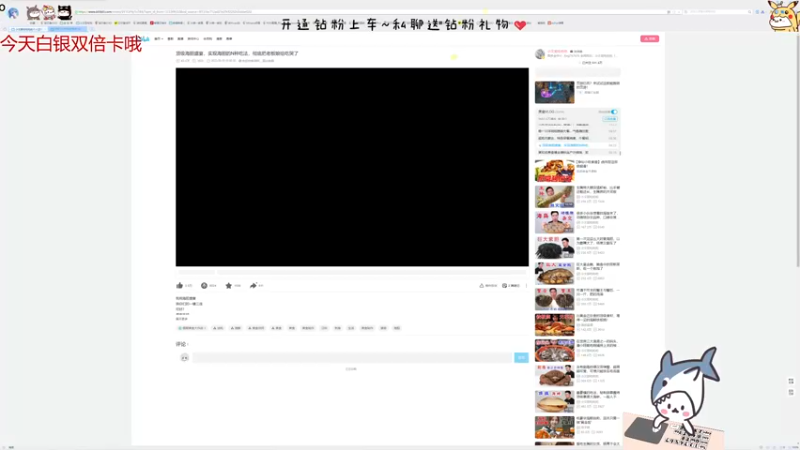Image resolution: width=800 pixels, height=450 pixels.
Task: Open the purple game character ad thumbnail
Action: pyautogui.click(x=555, y=92)
